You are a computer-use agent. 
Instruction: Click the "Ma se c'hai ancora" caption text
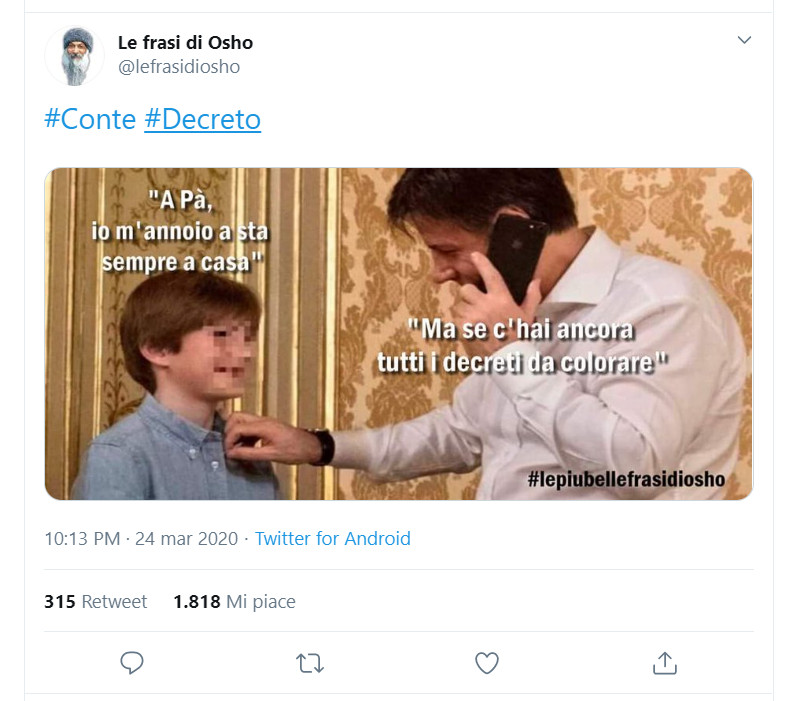click(522, 344)
